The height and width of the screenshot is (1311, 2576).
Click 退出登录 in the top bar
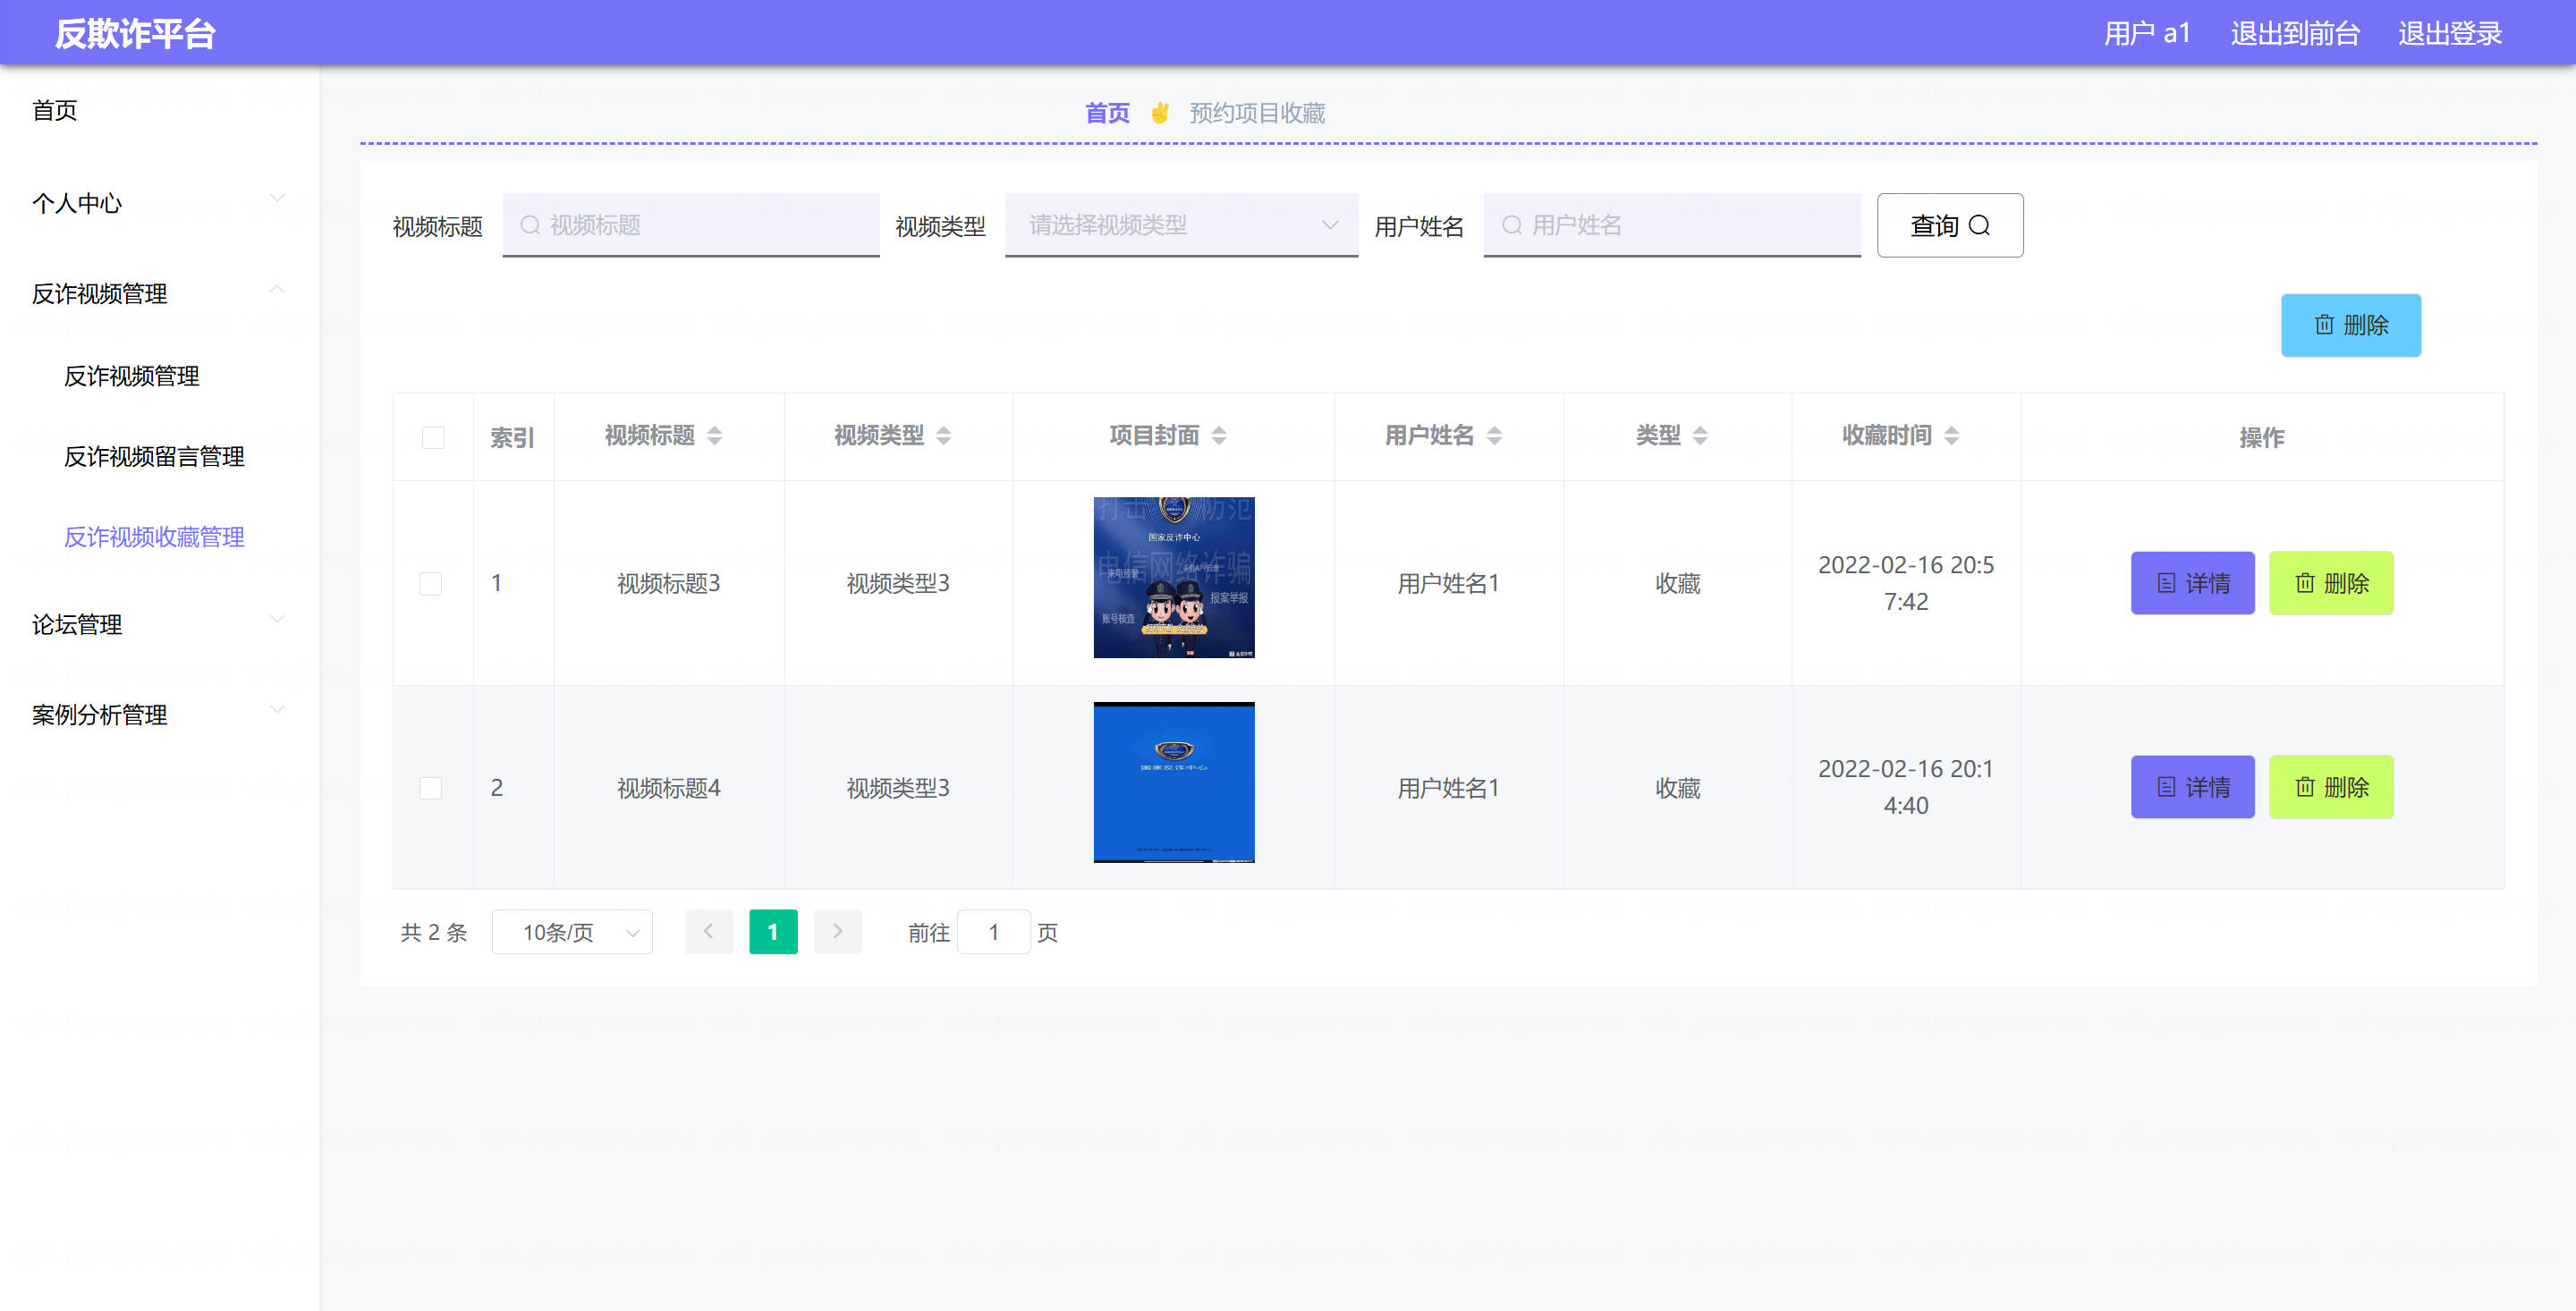(x=2449, y=33)
